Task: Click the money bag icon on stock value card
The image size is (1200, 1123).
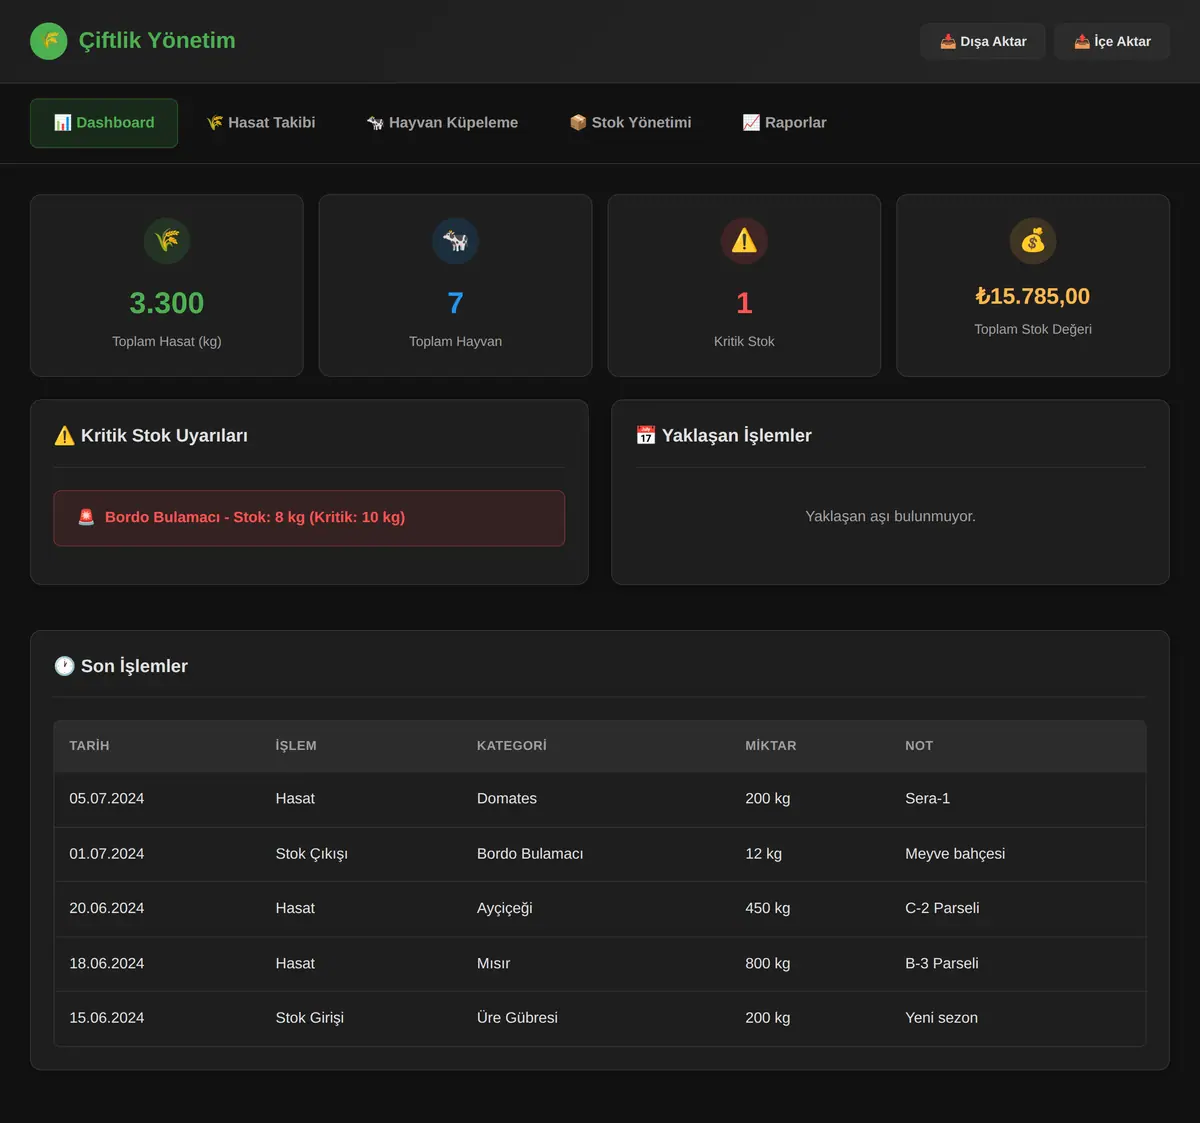Action: (x=1033, y=241)
